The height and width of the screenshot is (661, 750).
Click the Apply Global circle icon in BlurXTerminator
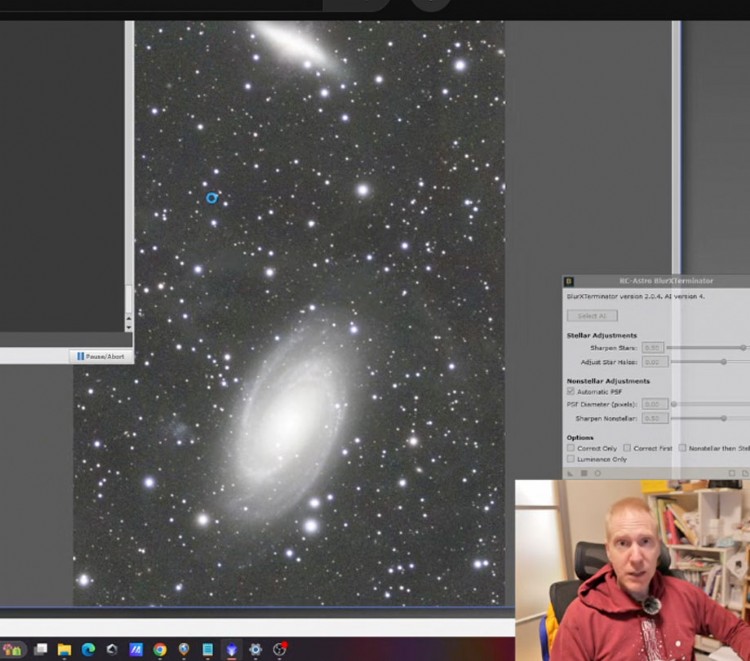click(x=597, y=473)
